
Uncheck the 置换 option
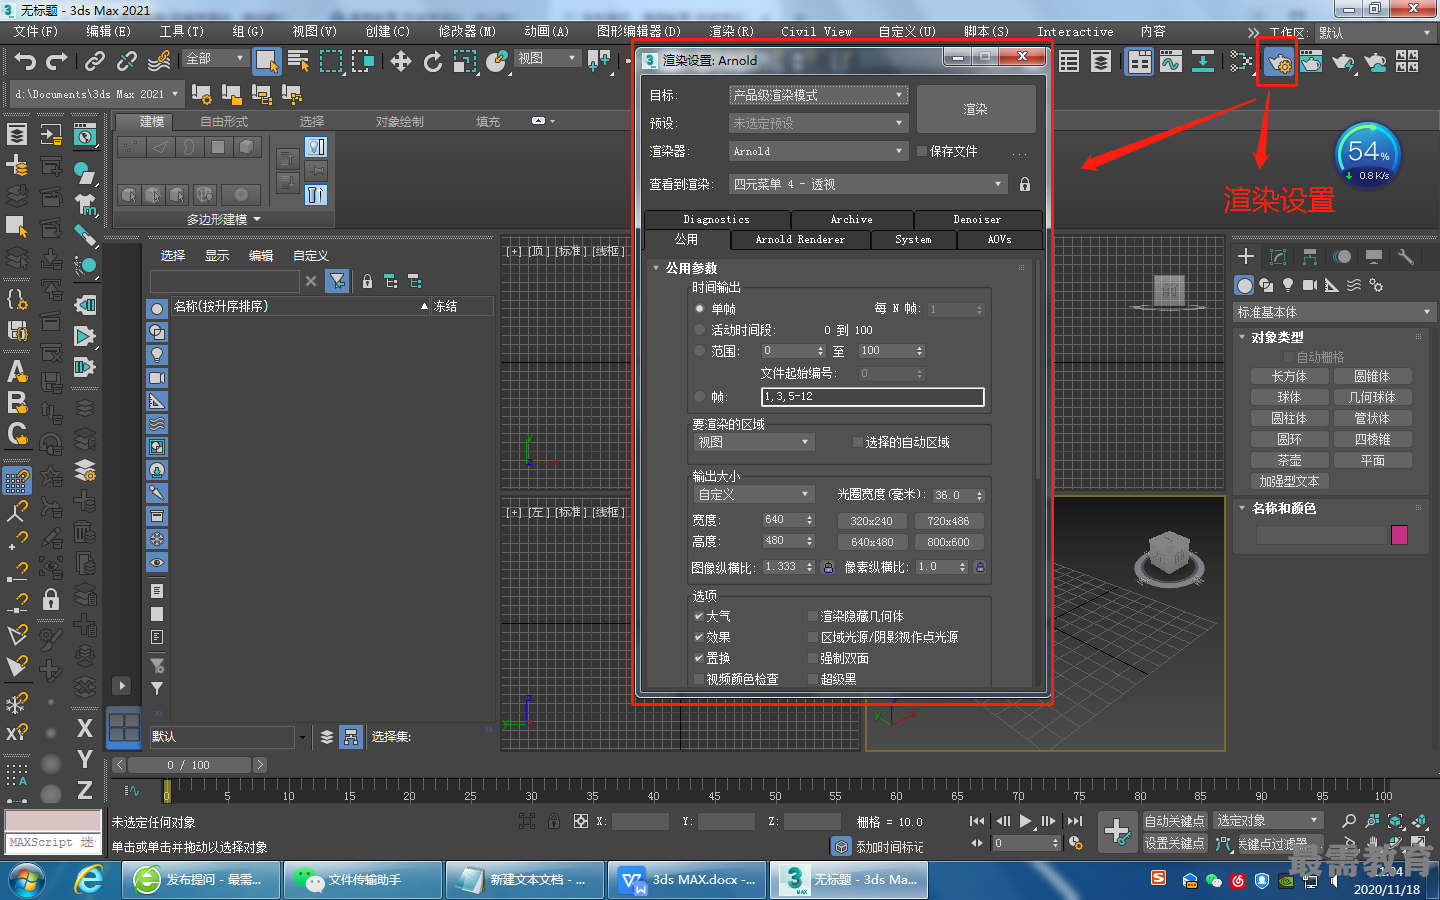click(x=699, y=658)
